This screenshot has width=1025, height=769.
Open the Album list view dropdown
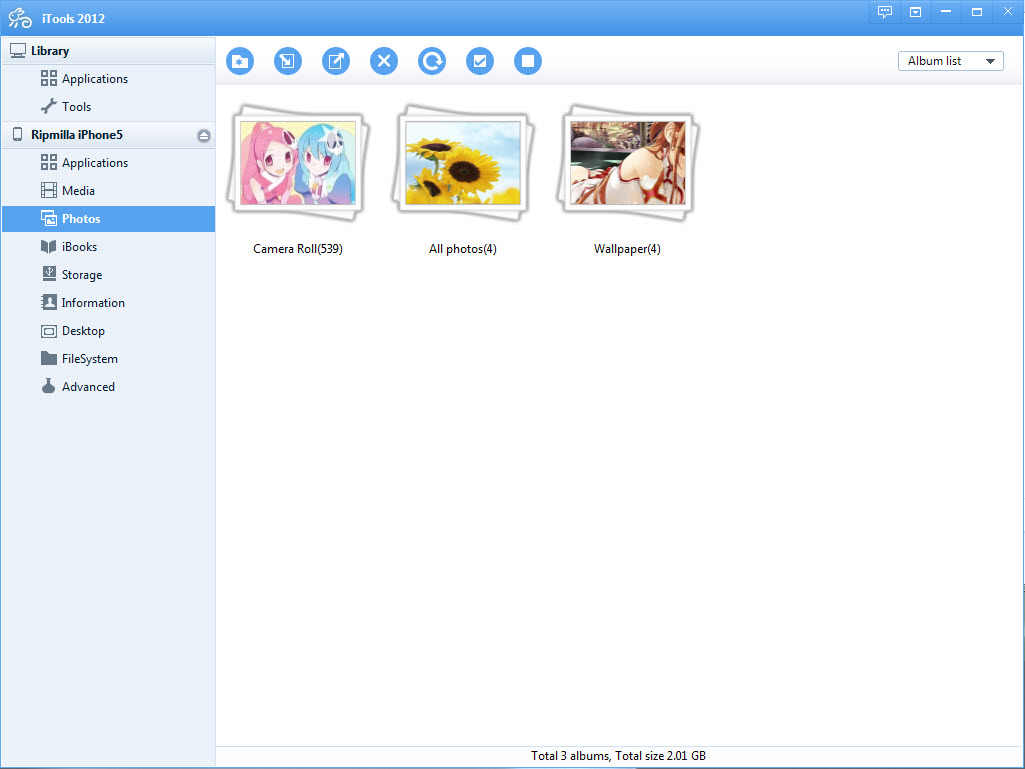[x=949, y=61]
